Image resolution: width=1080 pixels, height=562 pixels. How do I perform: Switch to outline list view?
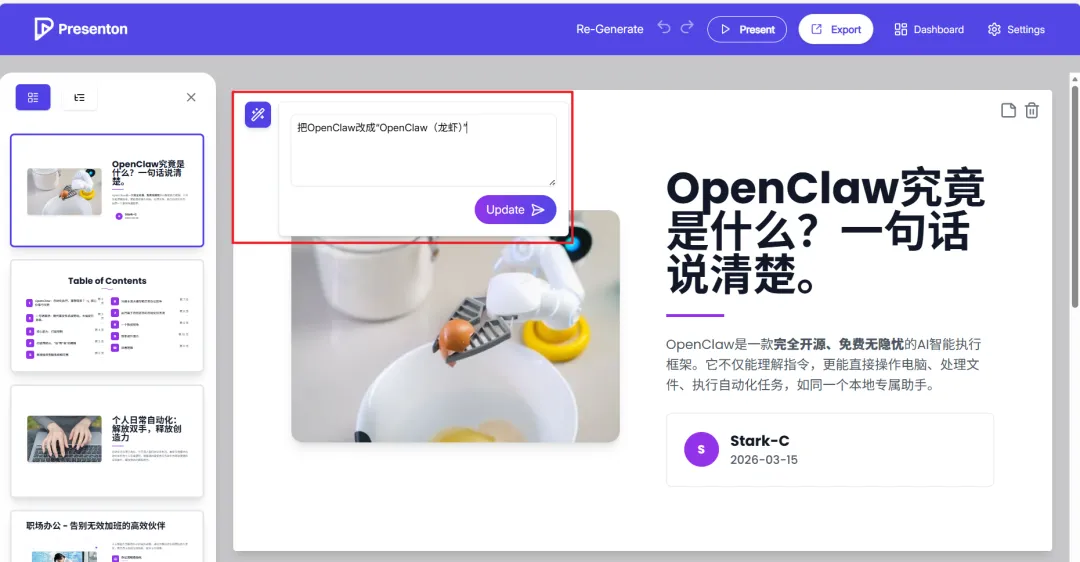coord(79,97)
